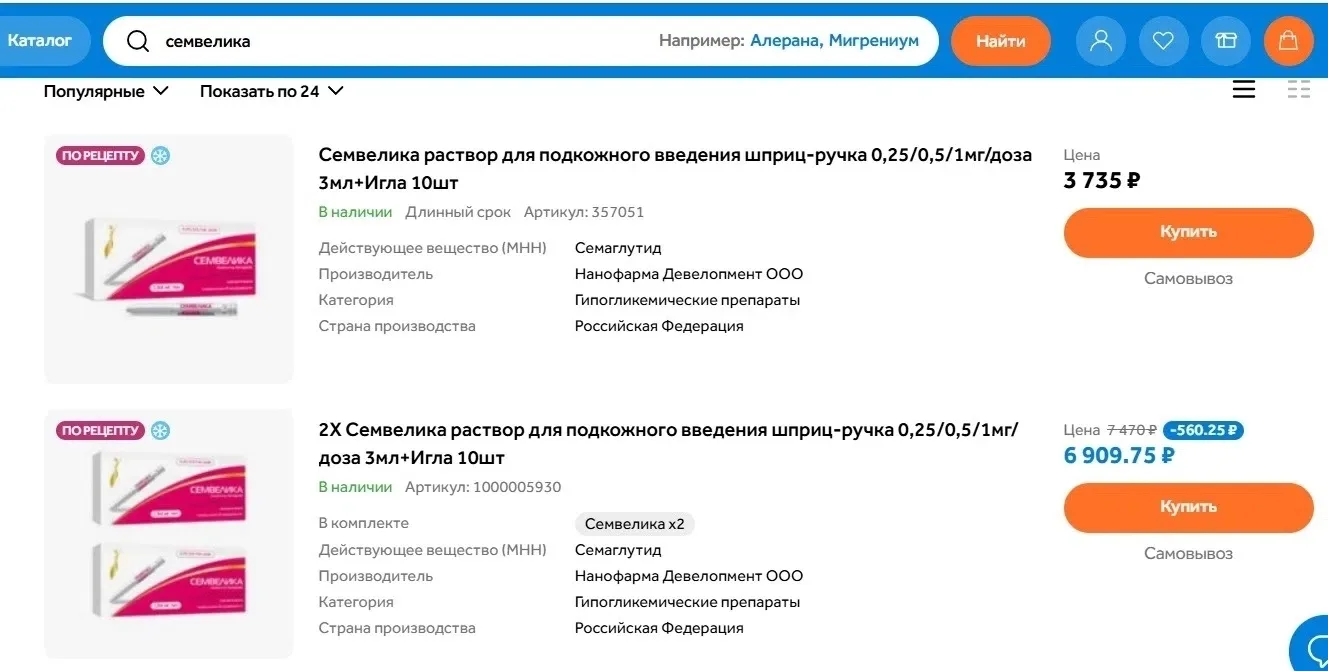Open the Каталог menu
Screen dimensions: 1328x671
click(41, 41)
